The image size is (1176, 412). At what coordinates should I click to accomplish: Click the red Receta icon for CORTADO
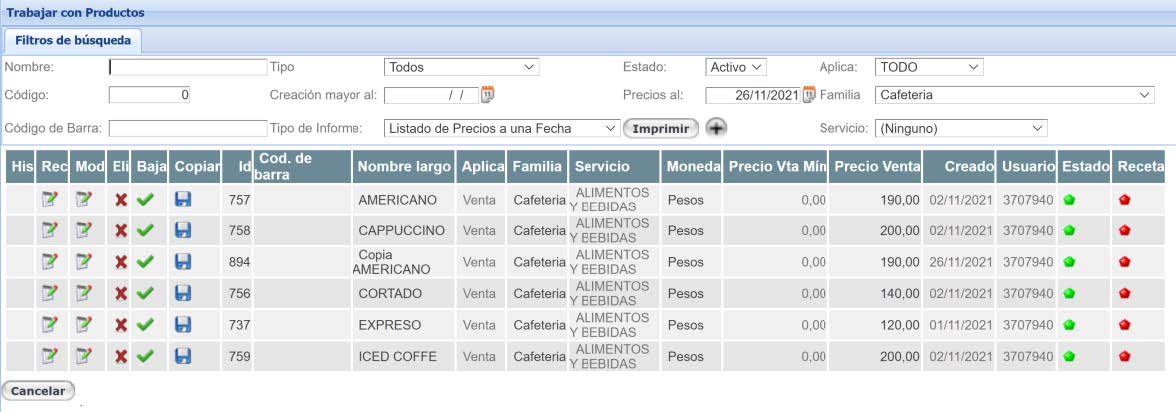[1124, 293]
